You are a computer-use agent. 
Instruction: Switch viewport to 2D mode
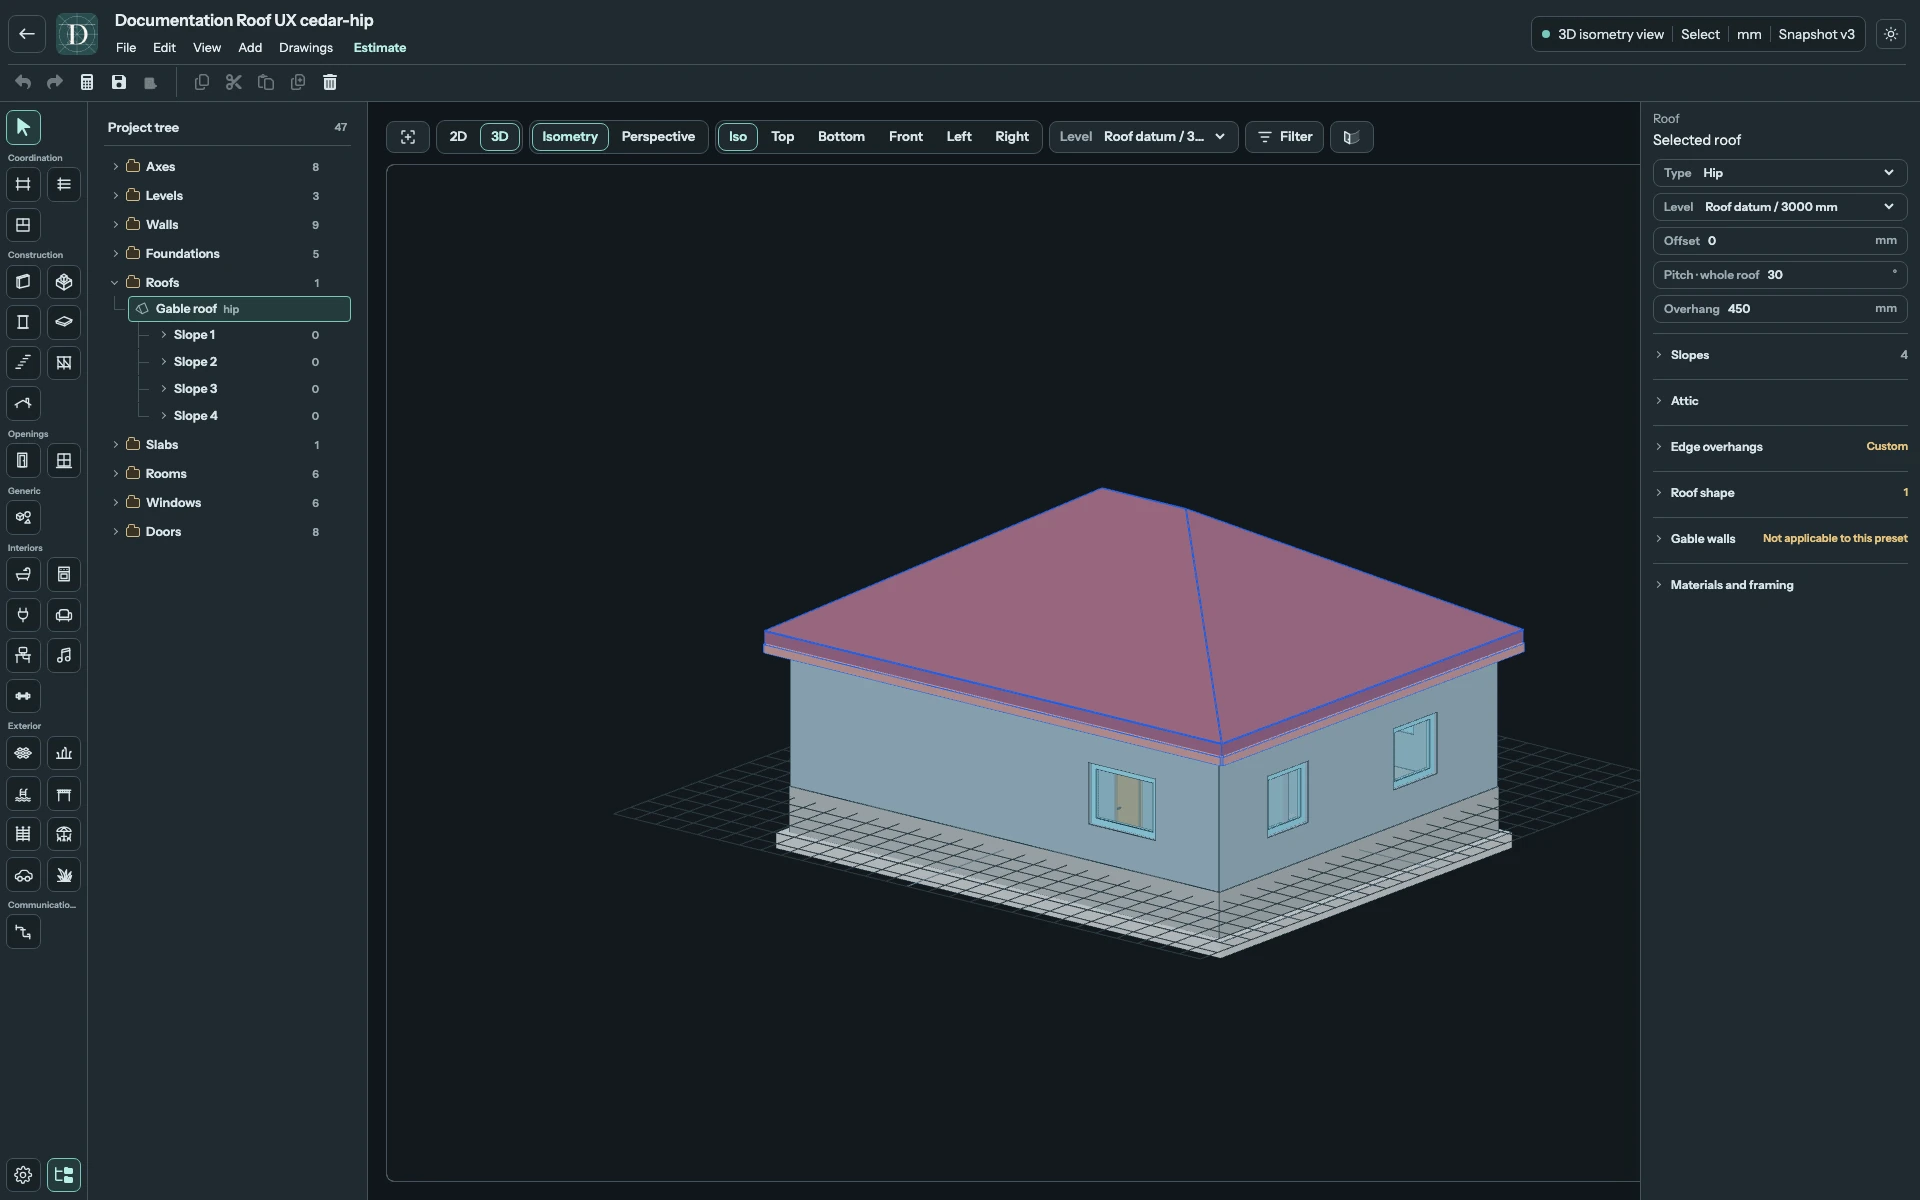coord(458,137)
